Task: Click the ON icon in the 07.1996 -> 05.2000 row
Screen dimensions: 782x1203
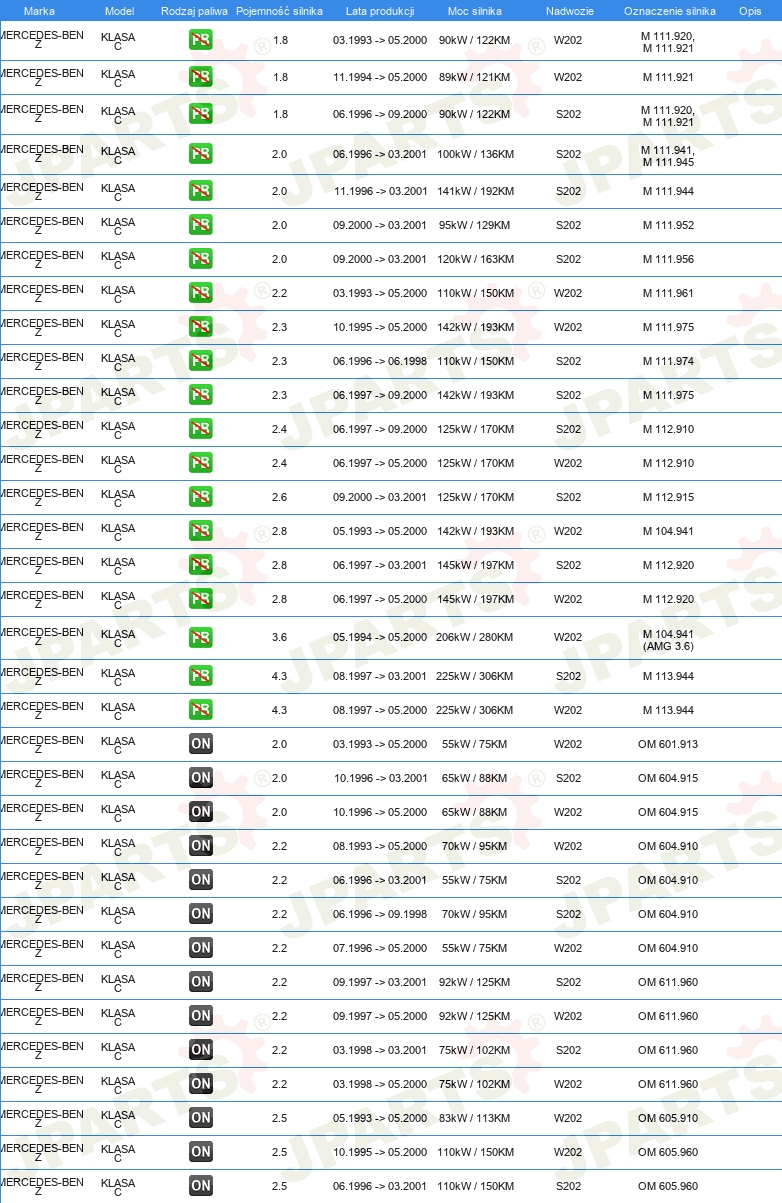Action: (x=201, y=948)
